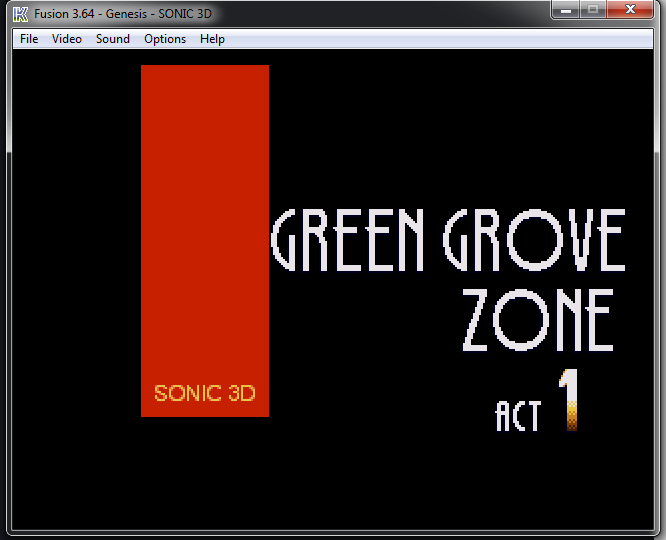Image resolution: width=666 pixels, height=540 pixels.
Task: Open the Video menu
Action: [x=67, y=39]
